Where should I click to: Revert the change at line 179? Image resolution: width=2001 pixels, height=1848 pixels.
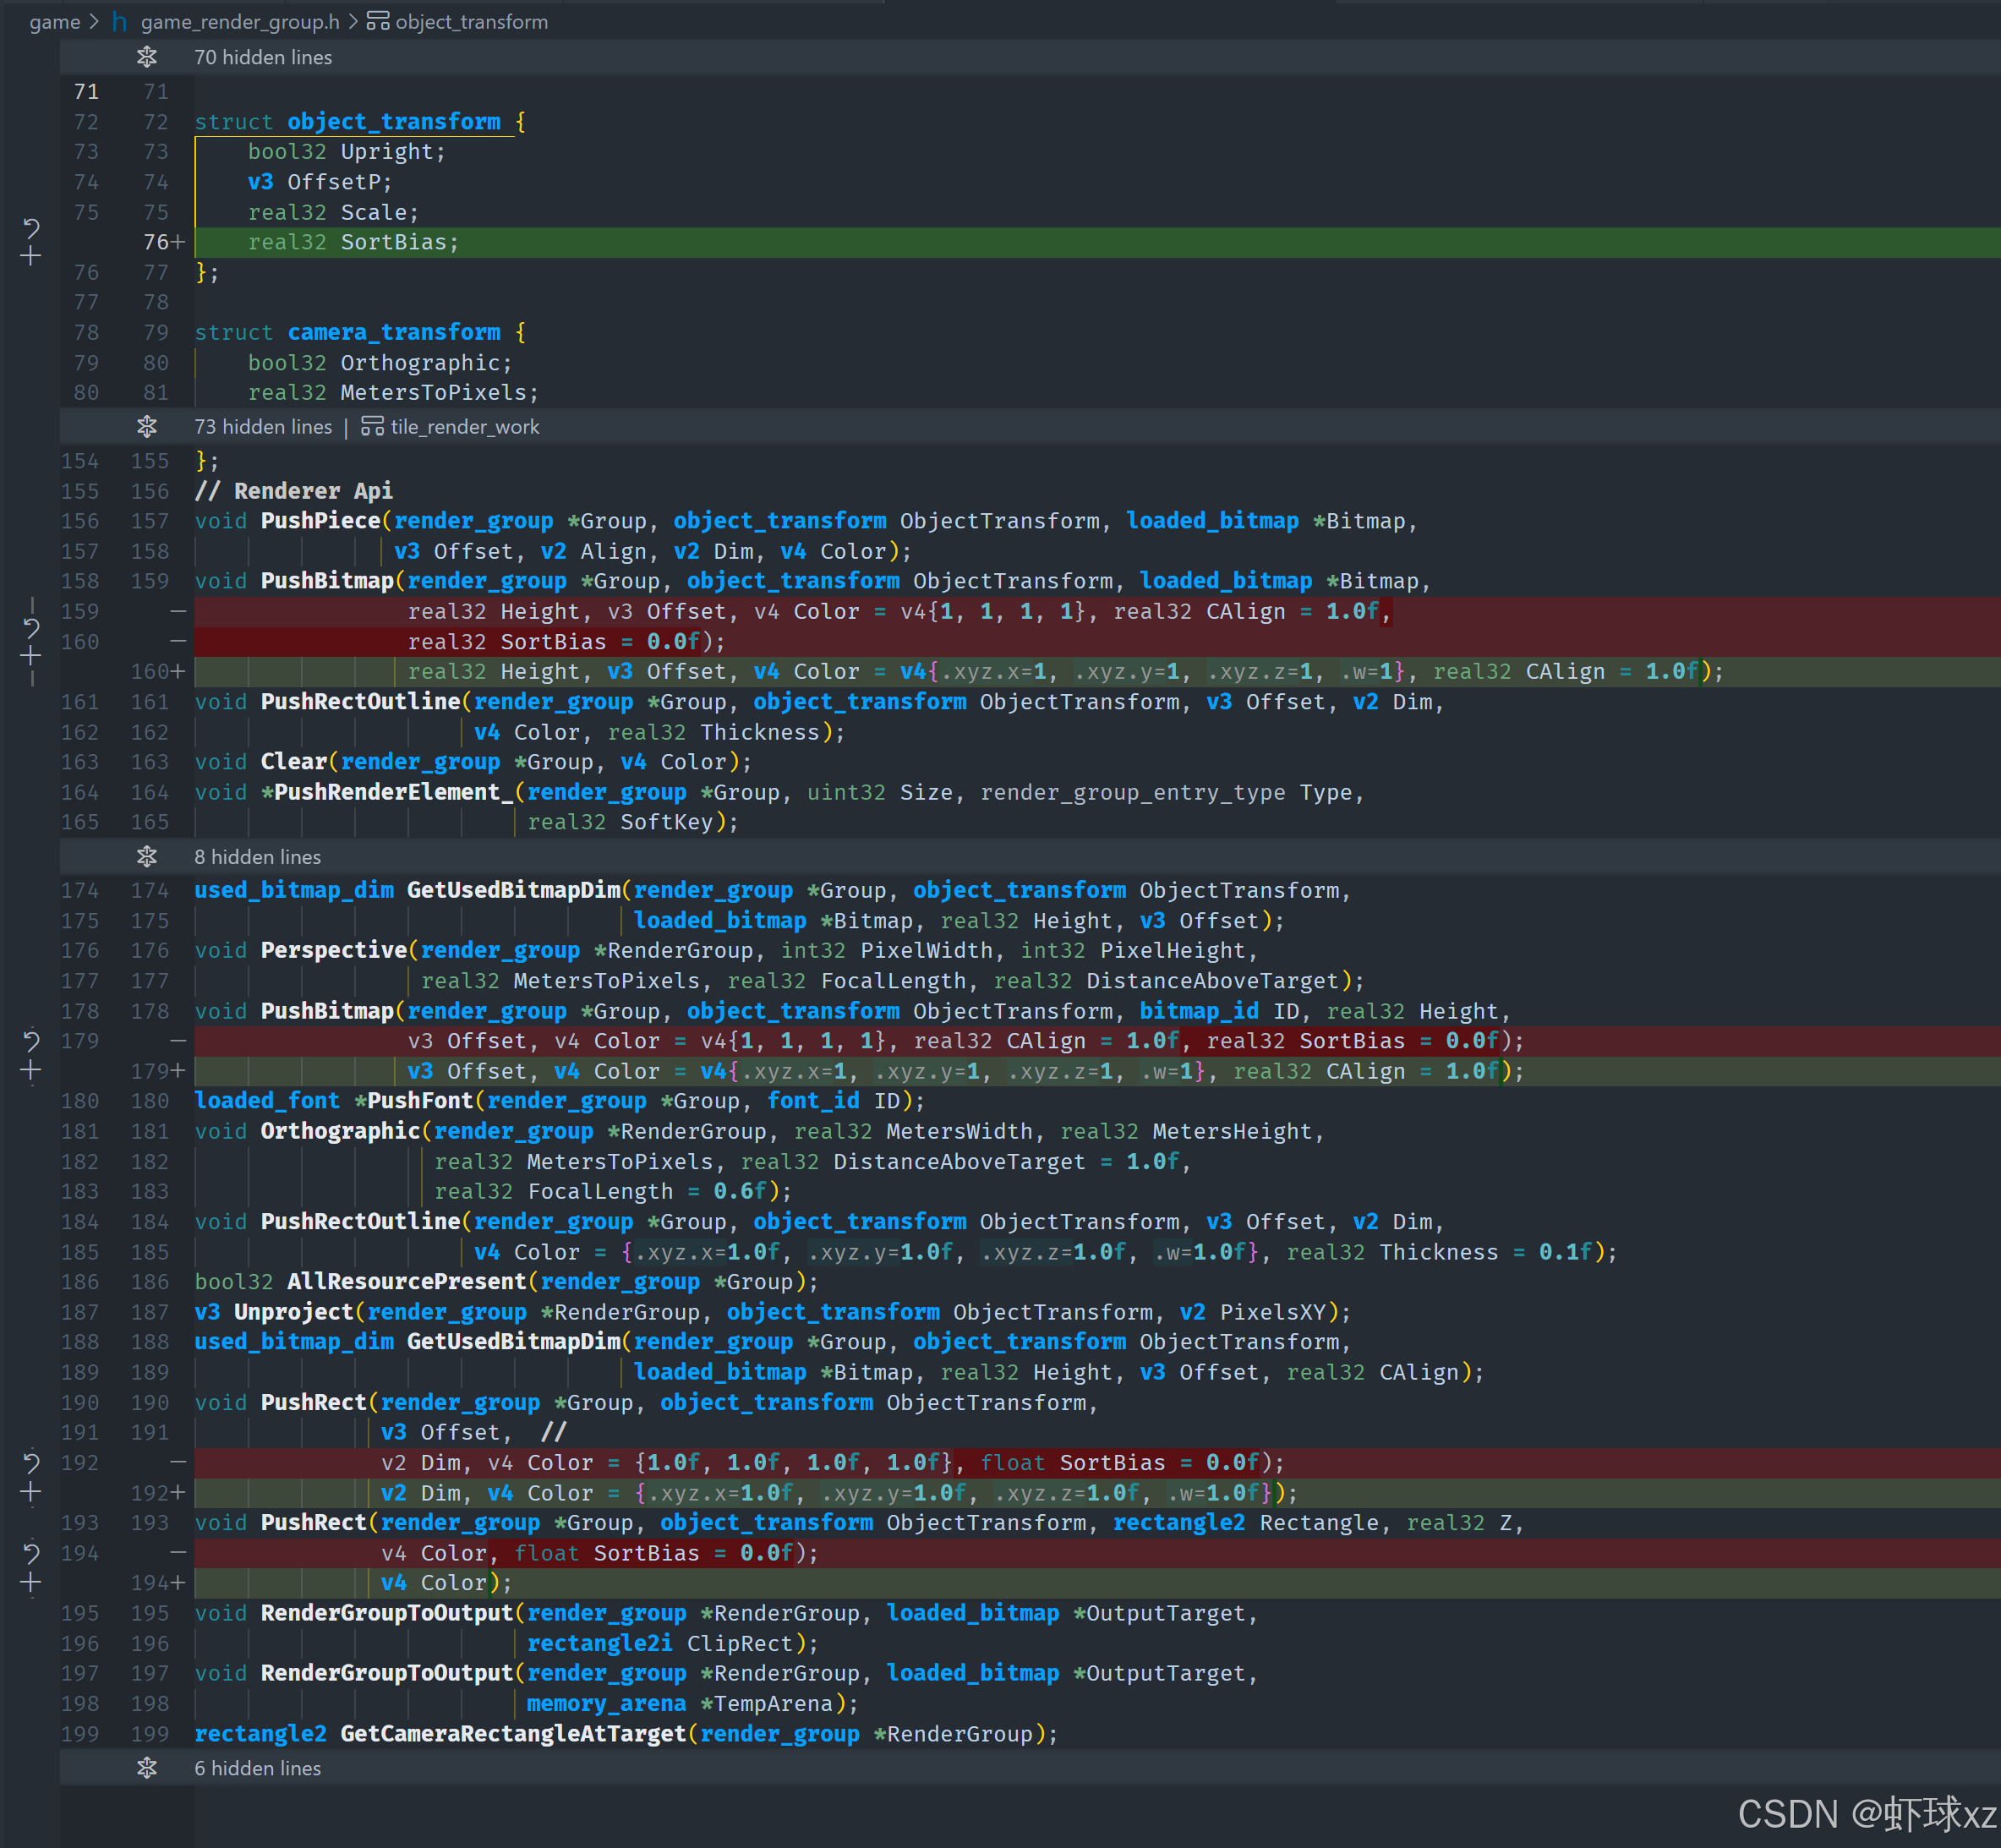[31, 1042]
